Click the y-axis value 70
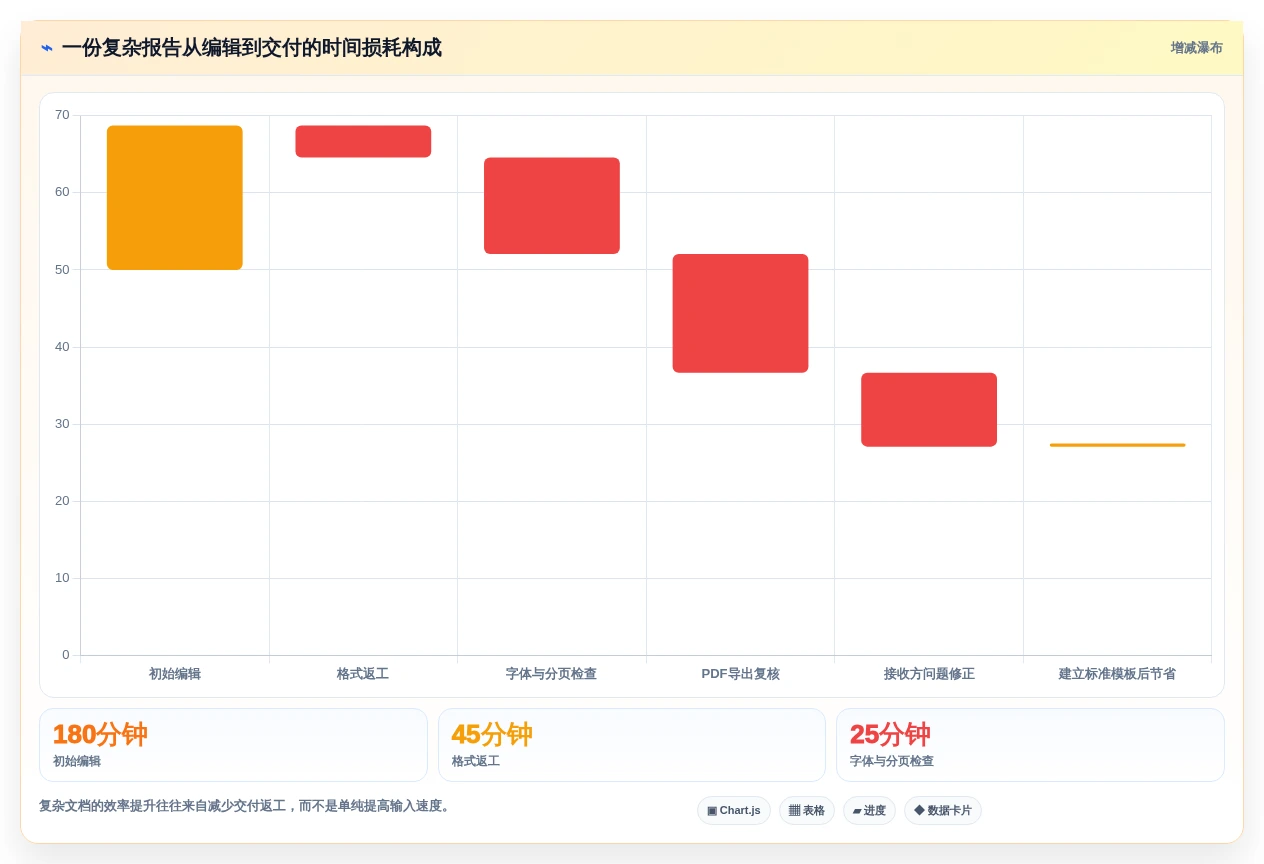 (x=62, y=115)
